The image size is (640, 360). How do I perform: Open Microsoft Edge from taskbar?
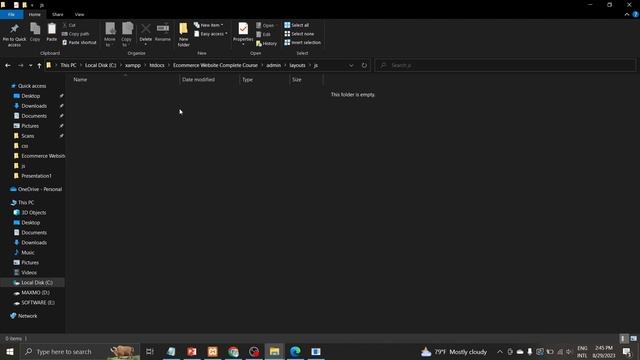295,351
